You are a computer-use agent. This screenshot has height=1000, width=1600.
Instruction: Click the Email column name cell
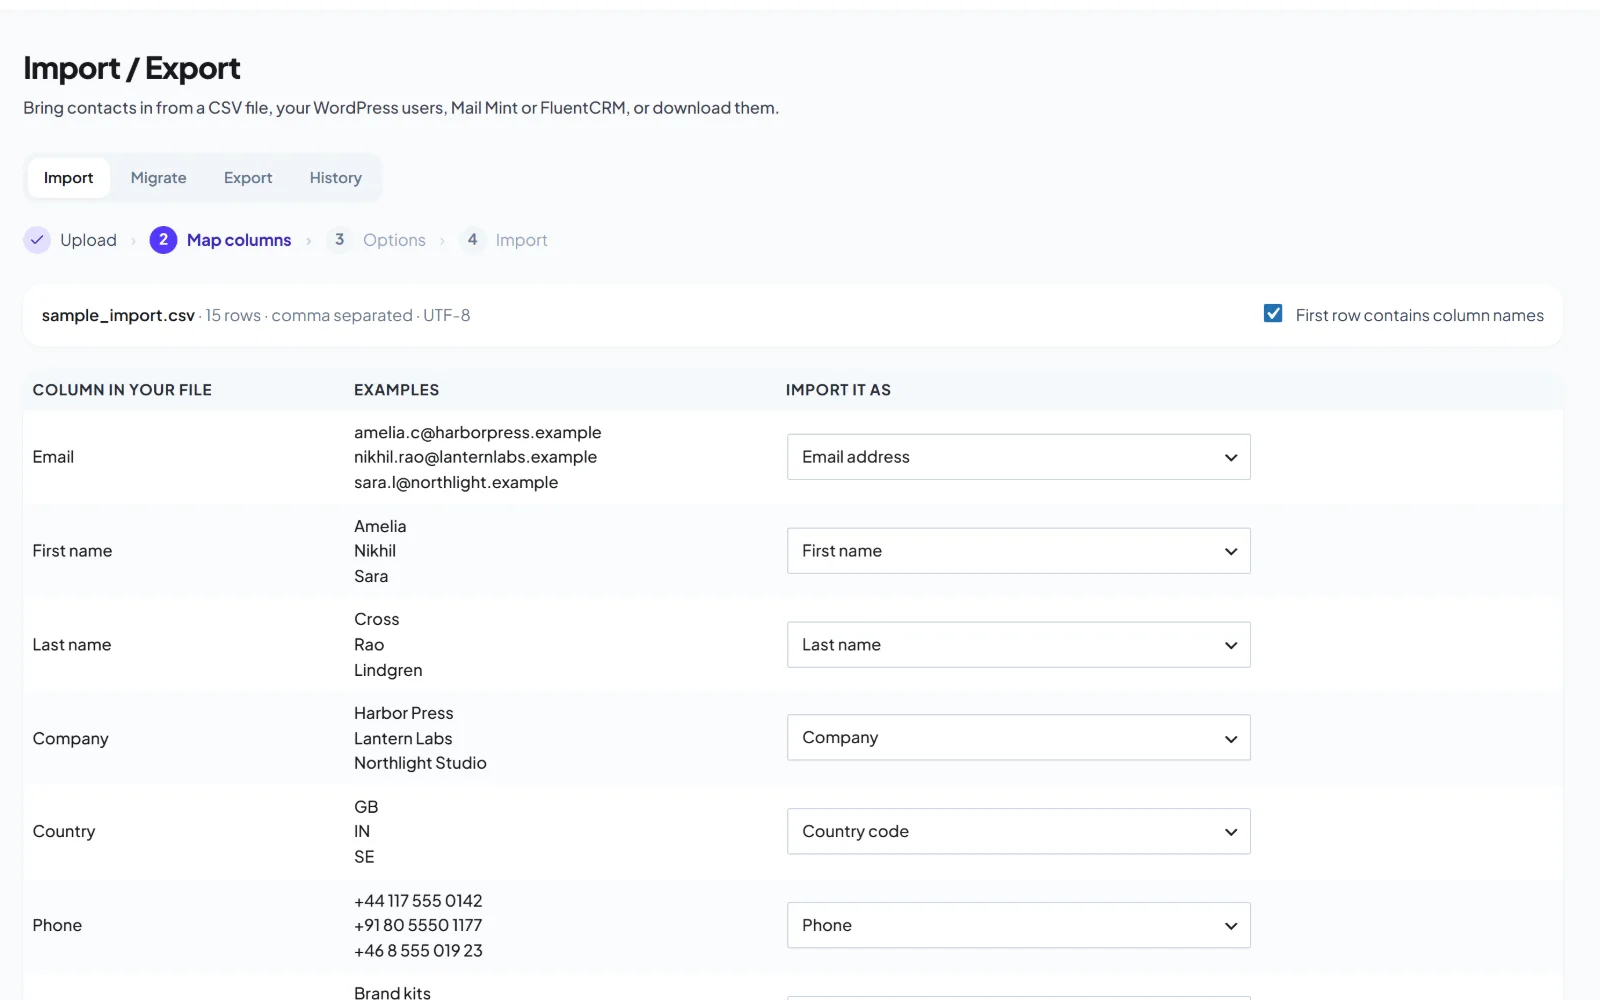(x=53, y=457)
